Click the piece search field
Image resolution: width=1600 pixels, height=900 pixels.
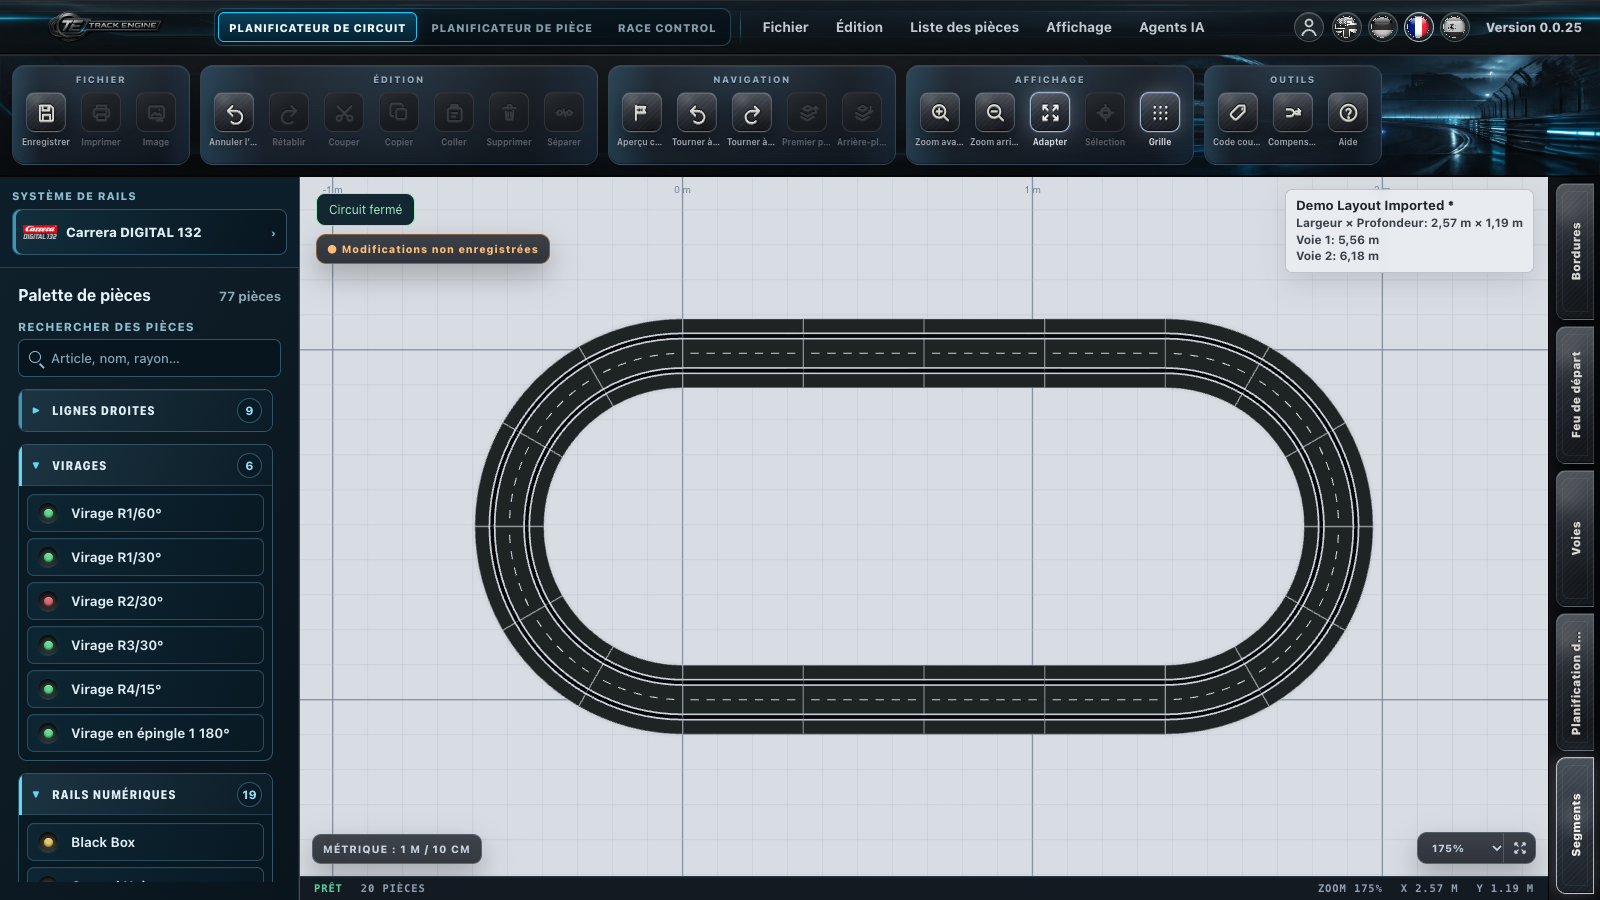(x=150, y=358)
